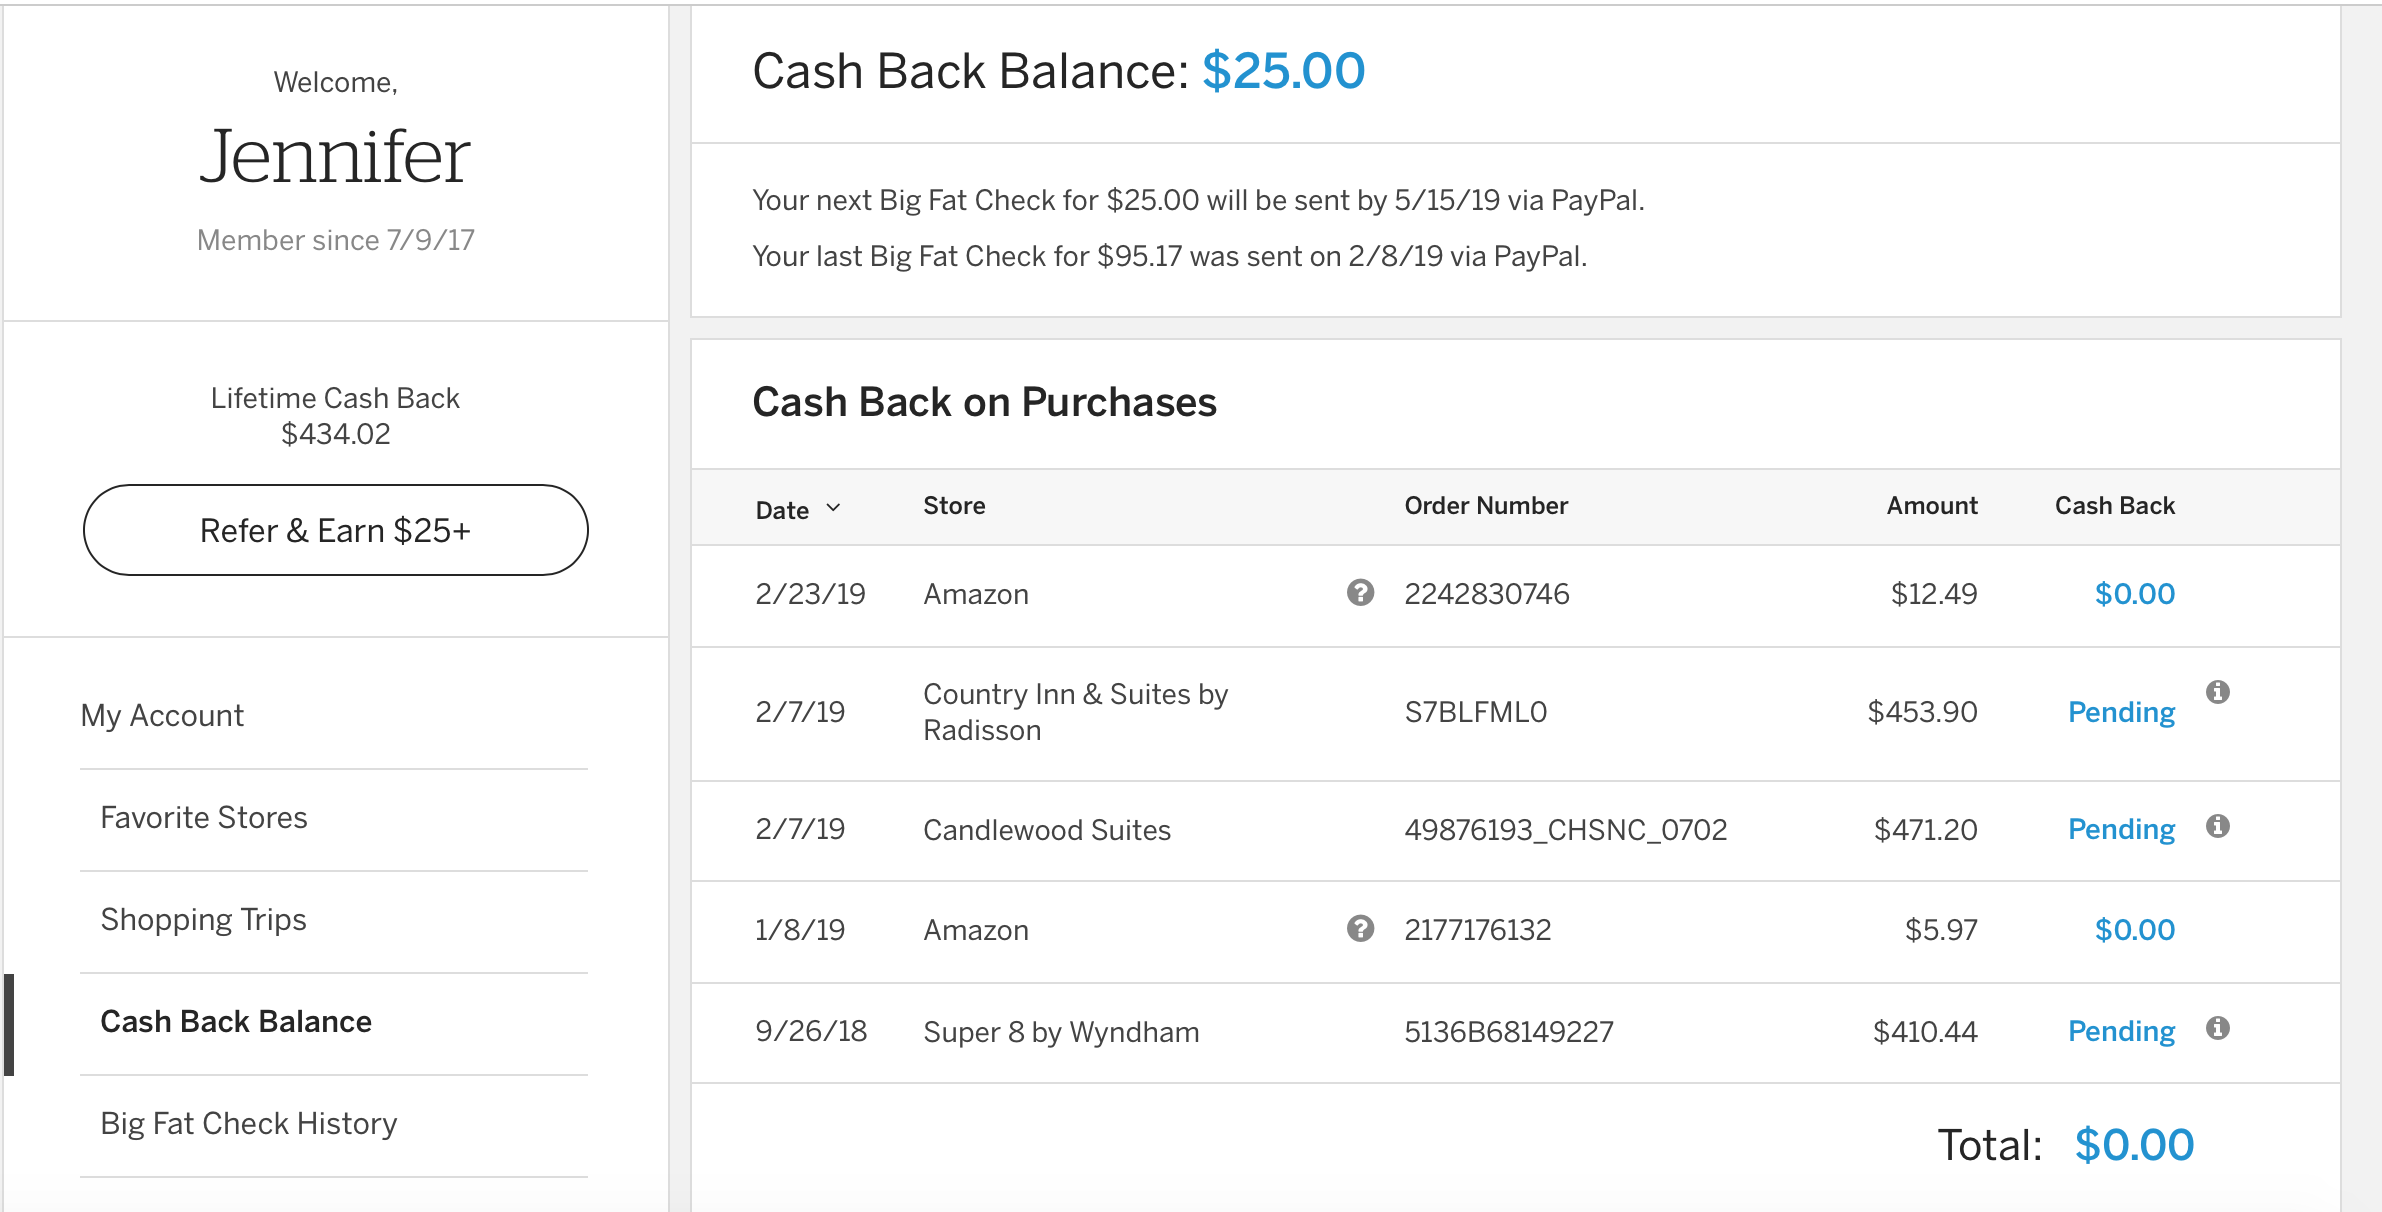Click $0.00 cash back for 1/8/19 Amazon order
Screen dimensions: 2382x1212
2134,930
